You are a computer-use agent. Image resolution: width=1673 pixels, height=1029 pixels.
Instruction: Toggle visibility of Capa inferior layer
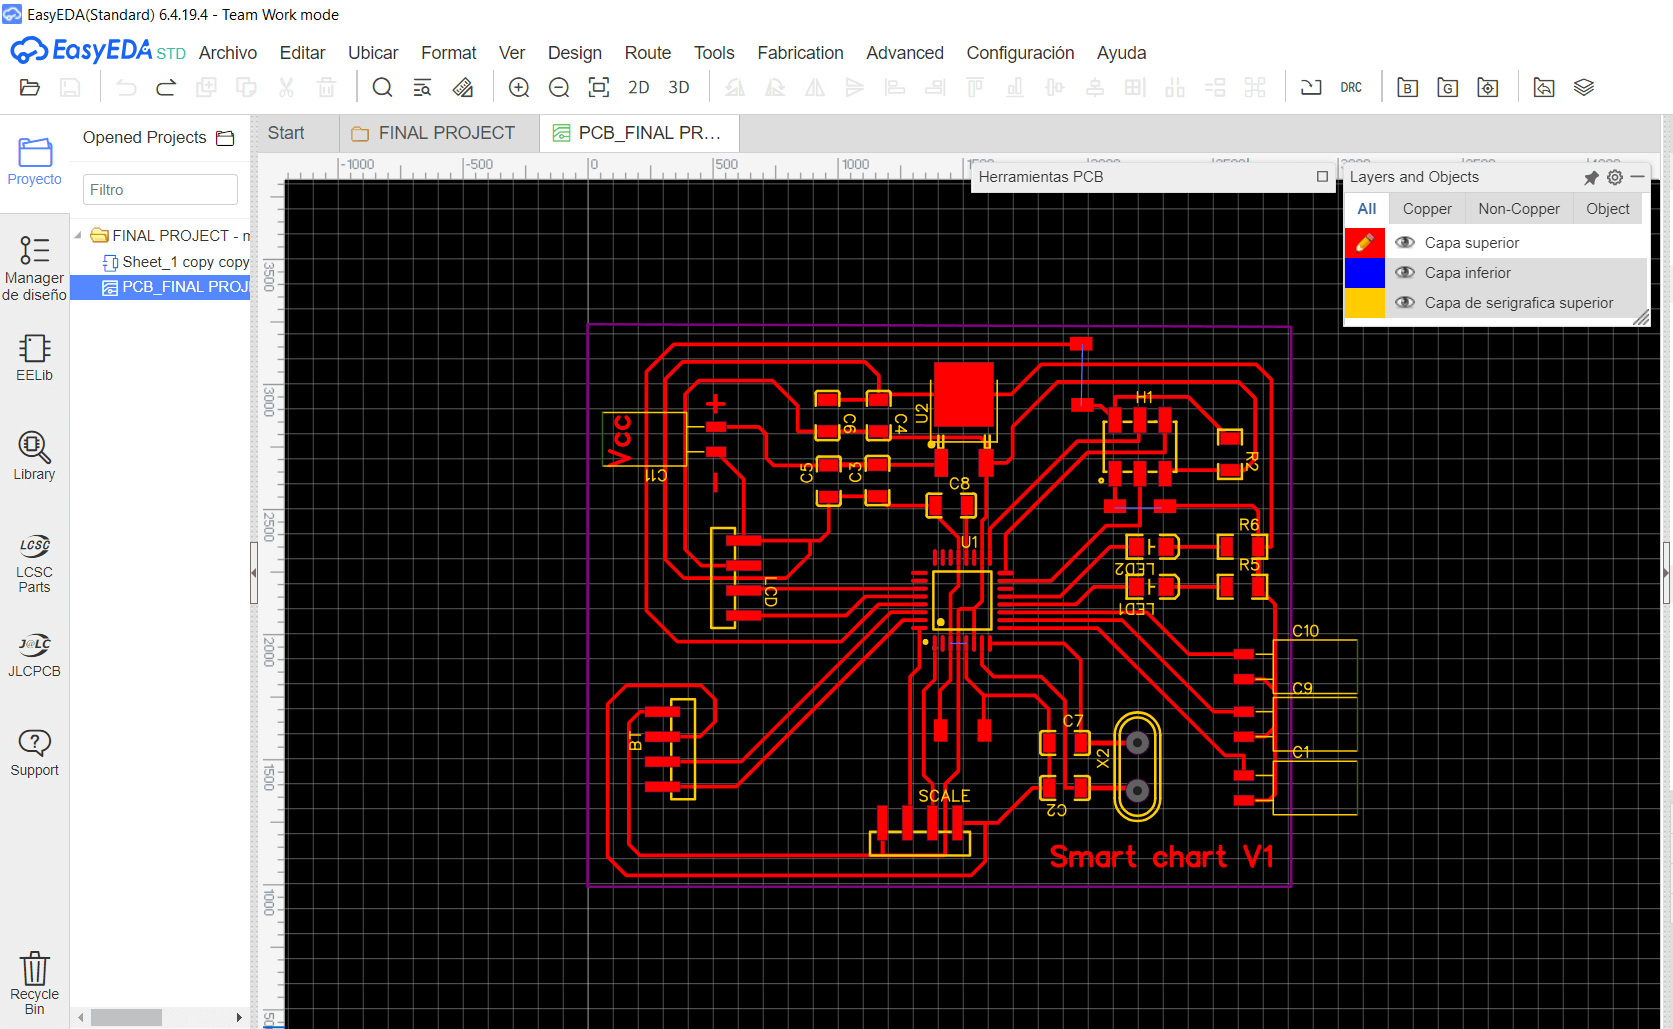pos(1405,273)
